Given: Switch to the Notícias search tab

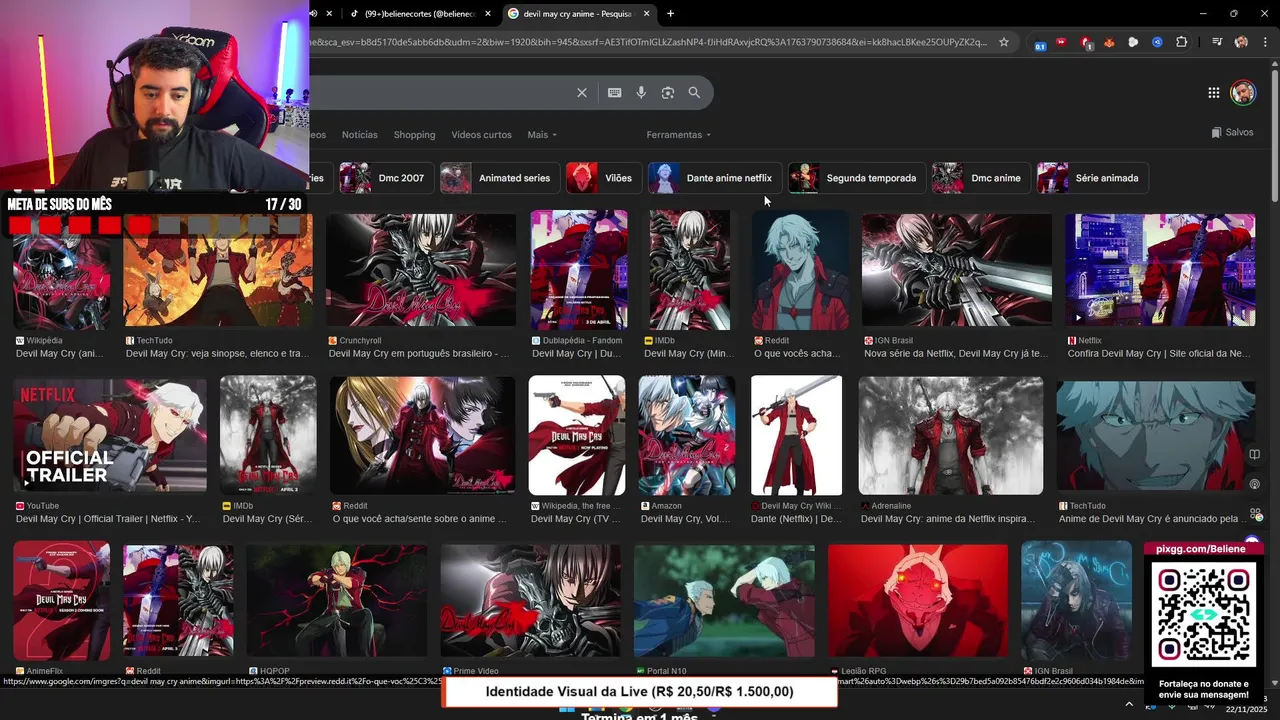Looking at the screenshot, I should [x=360, y=135].
